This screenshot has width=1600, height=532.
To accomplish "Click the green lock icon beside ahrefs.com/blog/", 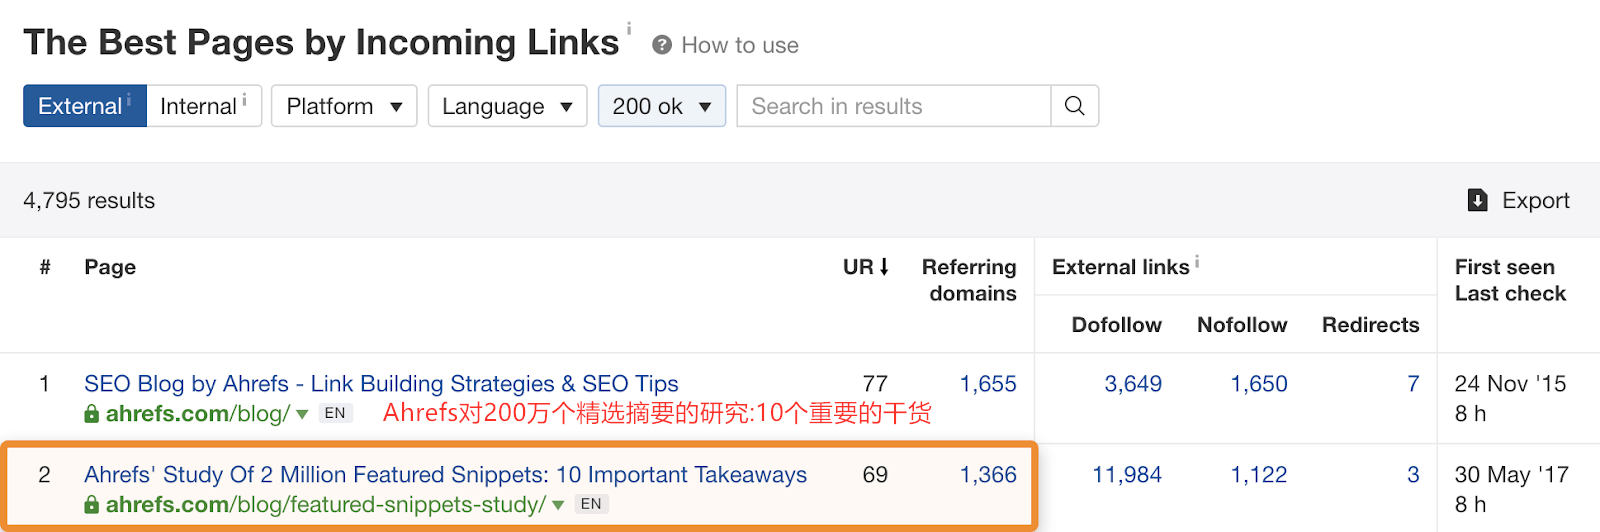I will pyautogui.click(x=92, y=414).
